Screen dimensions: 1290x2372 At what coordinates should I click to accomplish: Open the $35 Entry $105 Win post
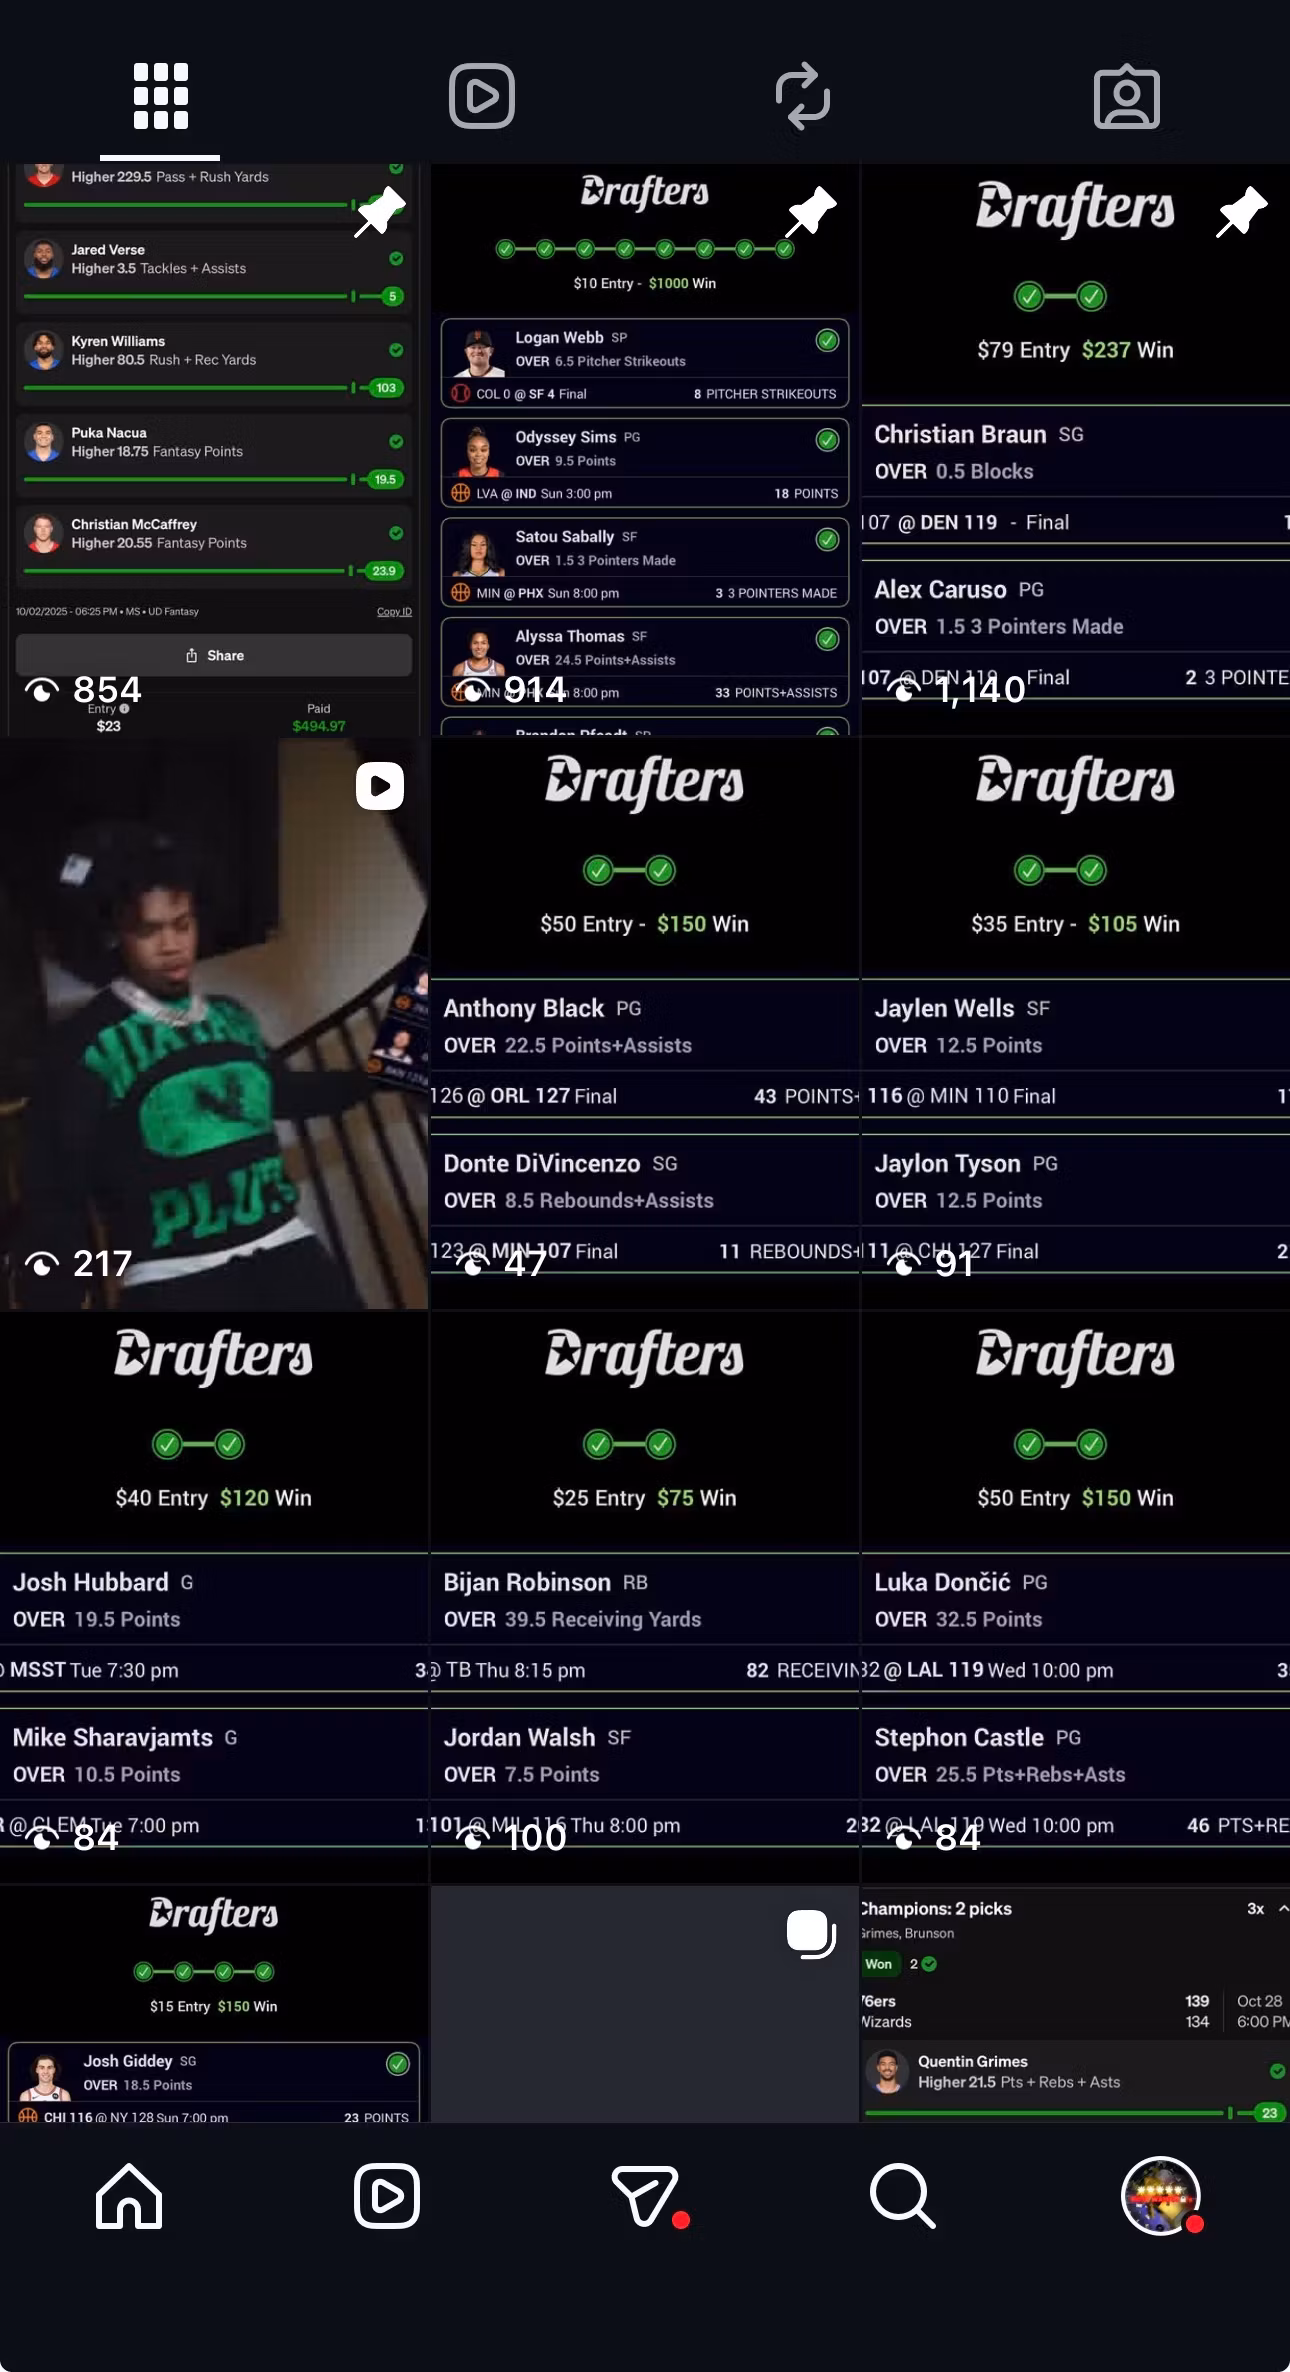click(1076, 1024)
